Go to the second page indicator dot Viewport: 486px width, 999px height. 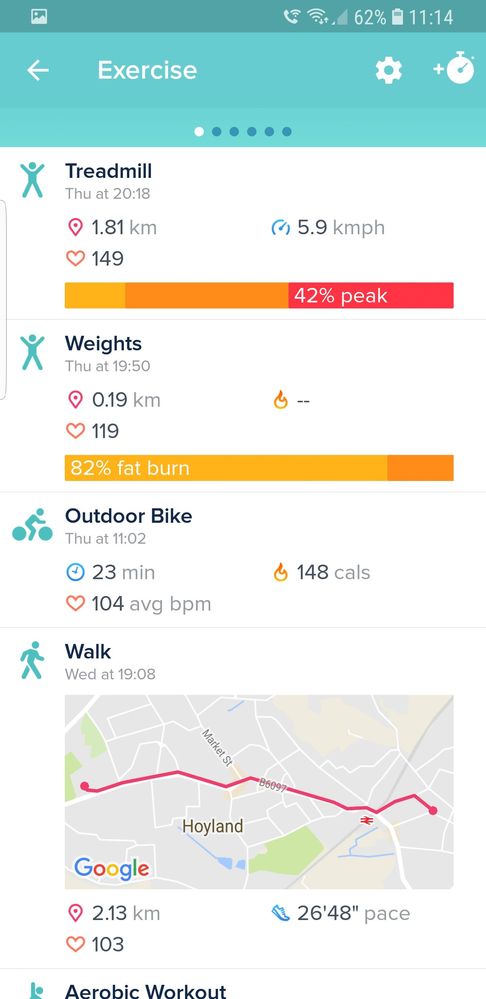(217, 131)
